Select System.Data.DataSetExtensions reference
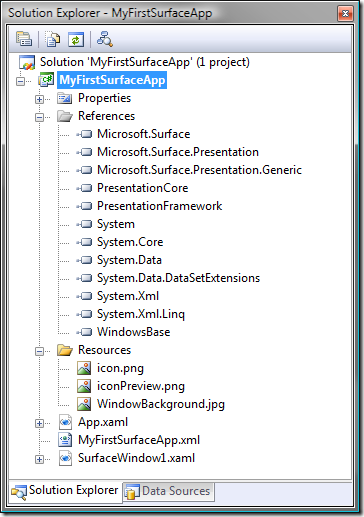The image size is (364, 517). [178, 278]
